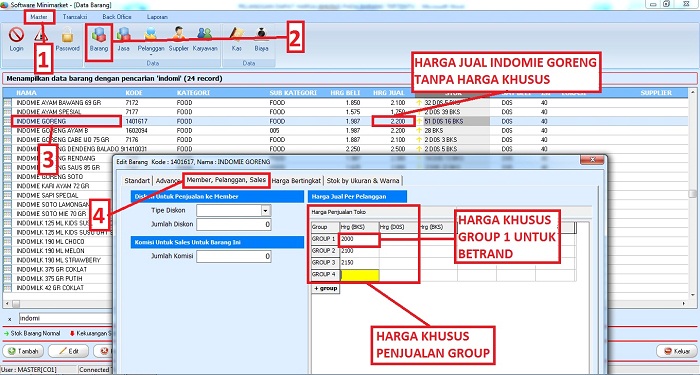Switch to the Laporan ribbon tab
Screen dimensions: 700x375
158,17
